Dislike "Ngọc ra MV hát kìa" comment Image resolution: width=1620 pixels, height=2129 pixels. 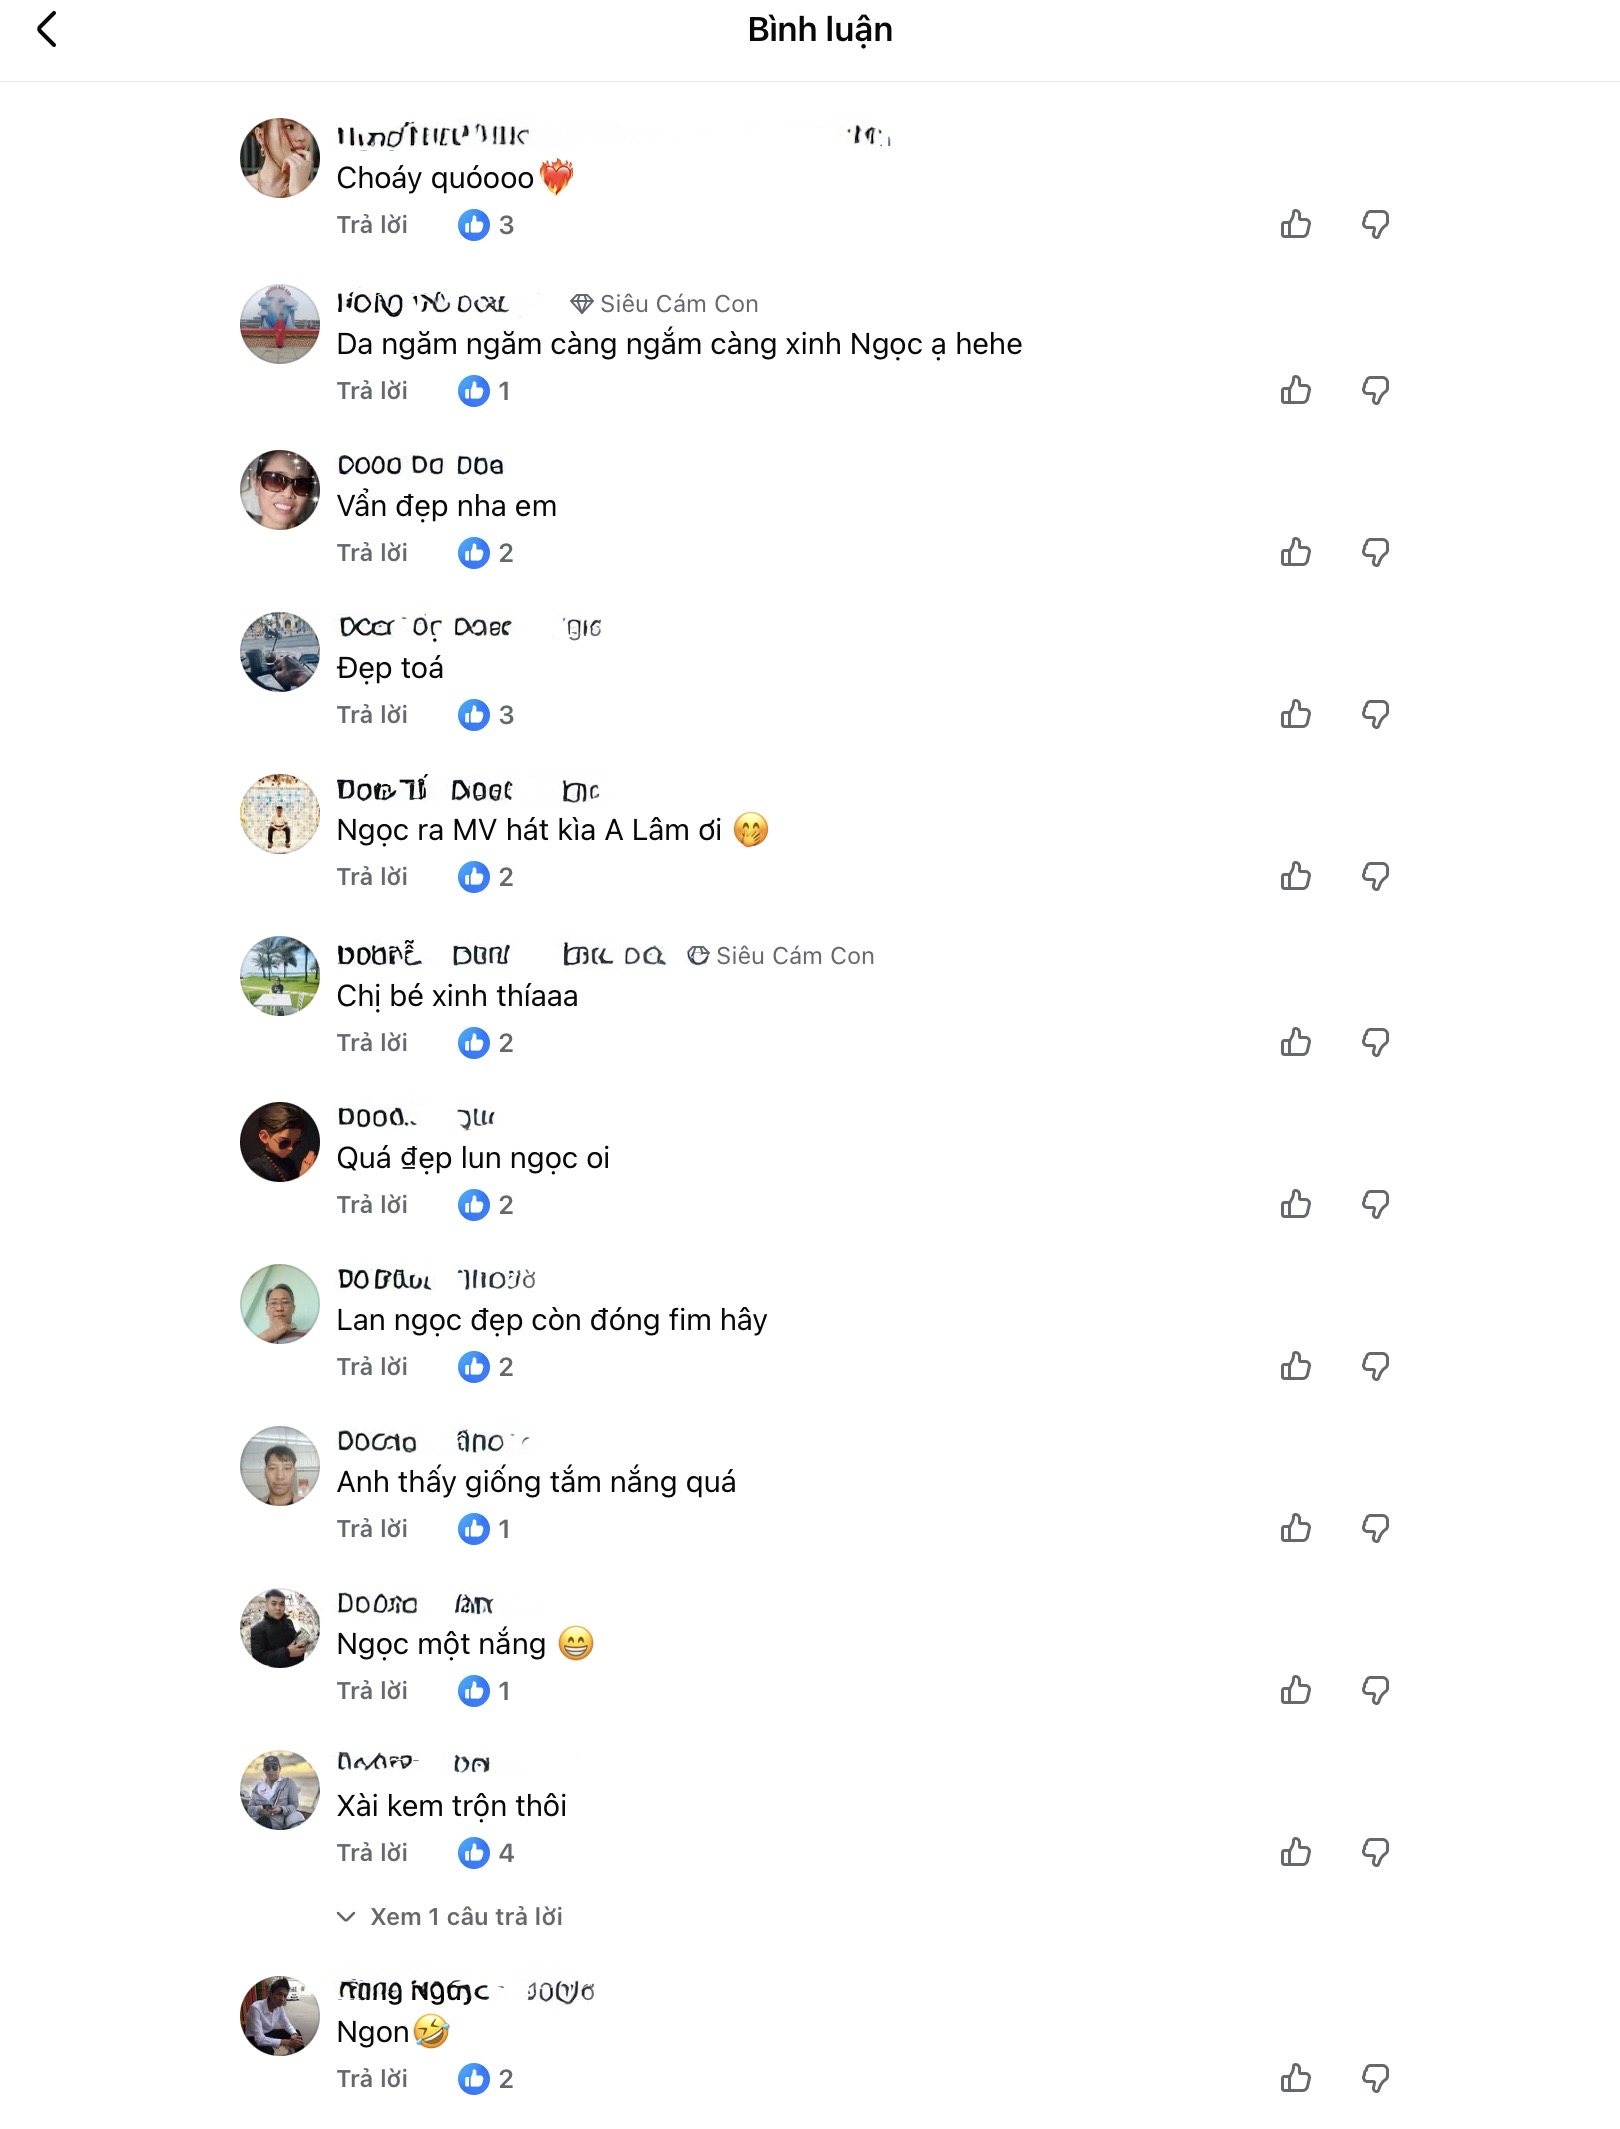[x=1375, y=876]
